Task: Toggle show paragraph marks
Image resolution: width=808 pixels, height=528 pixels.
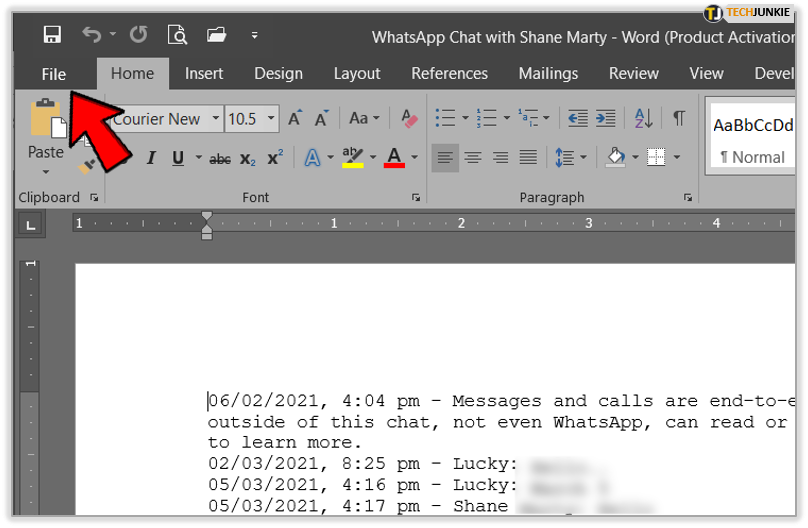Action: coord(679,118)
